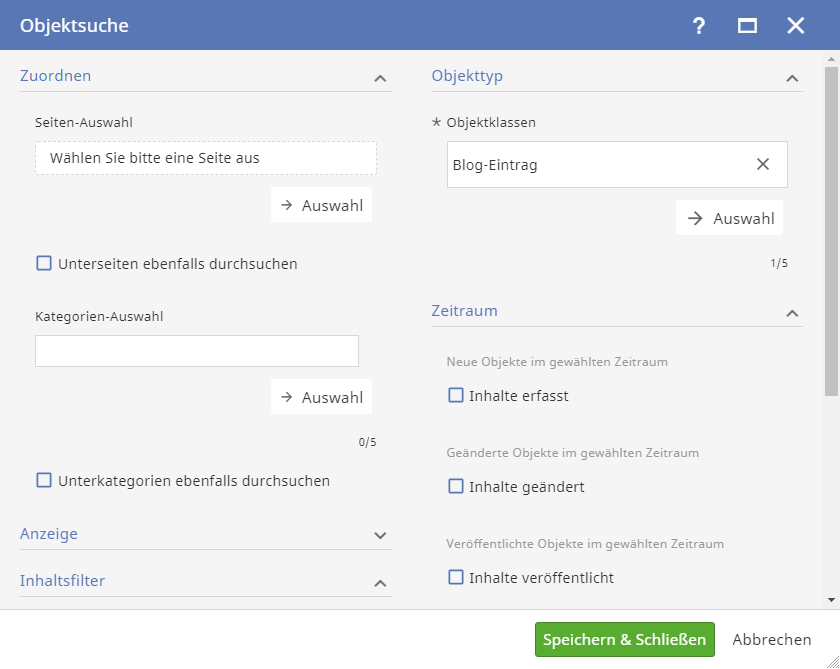Close the Objektsuche dialog with X

[x=795, y=26]
